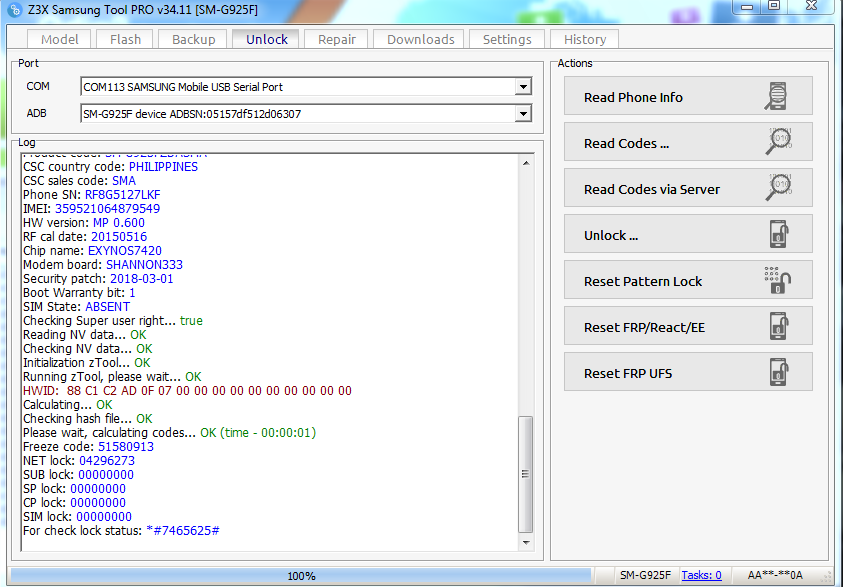Click the Checking Super user right true line

(x=113, y=320)
